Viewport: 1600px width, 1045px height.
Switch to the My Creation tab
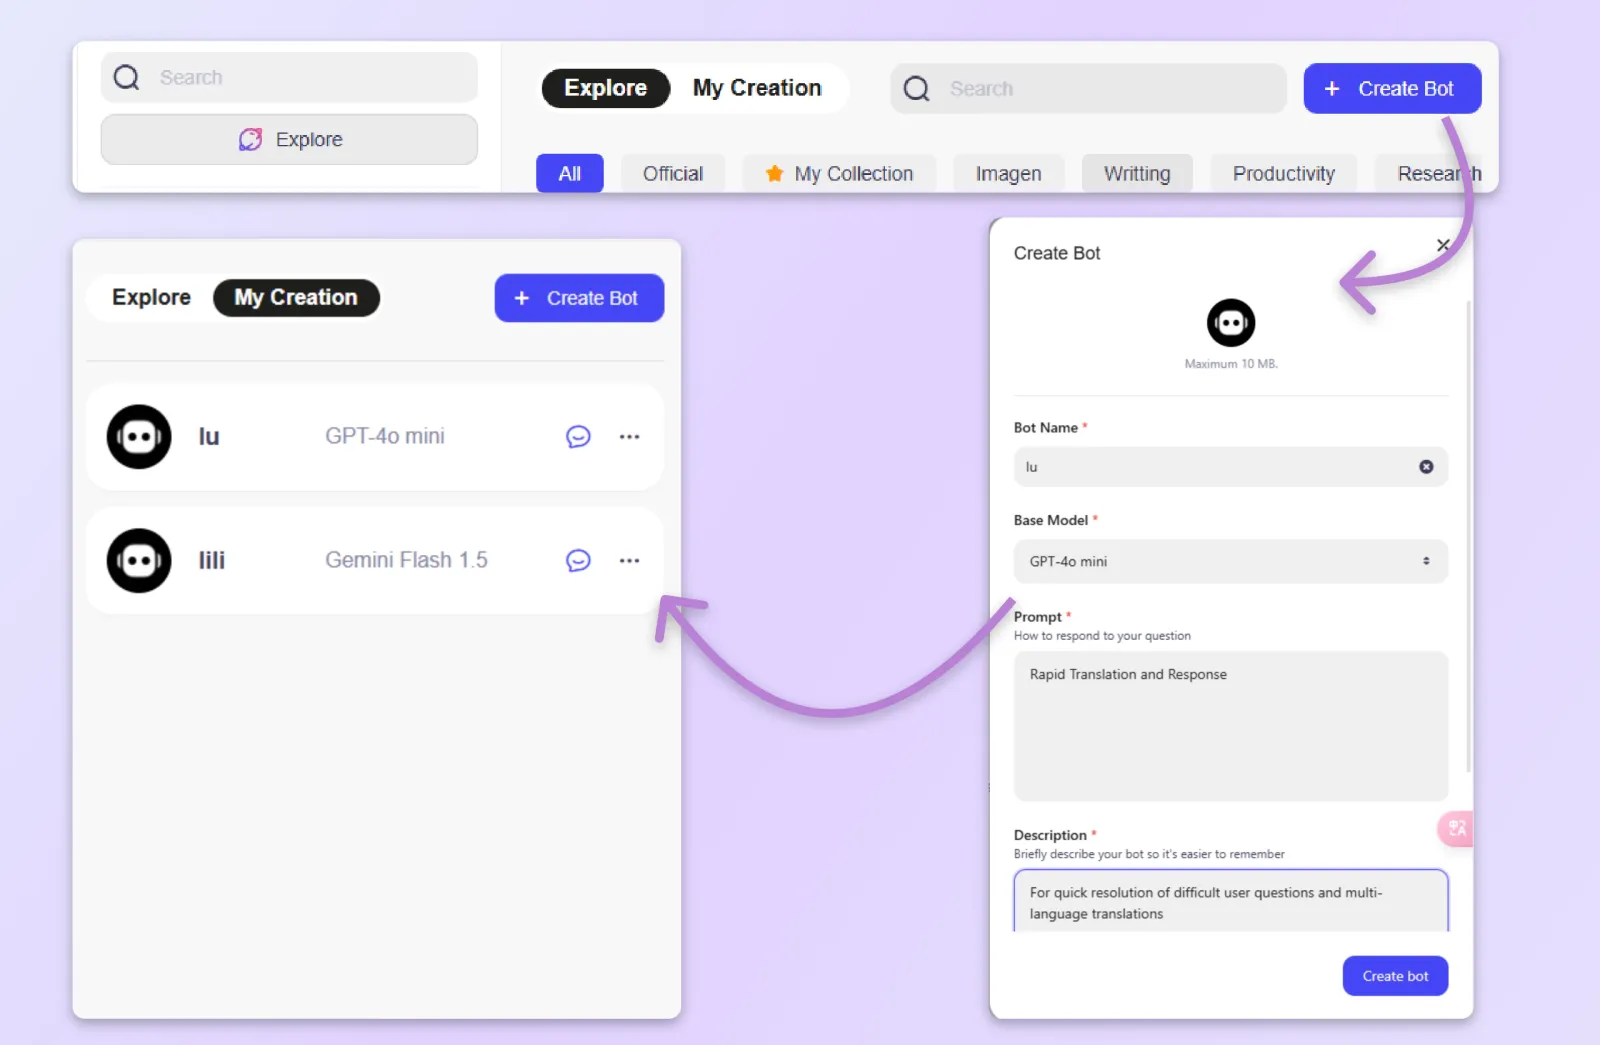757,88
